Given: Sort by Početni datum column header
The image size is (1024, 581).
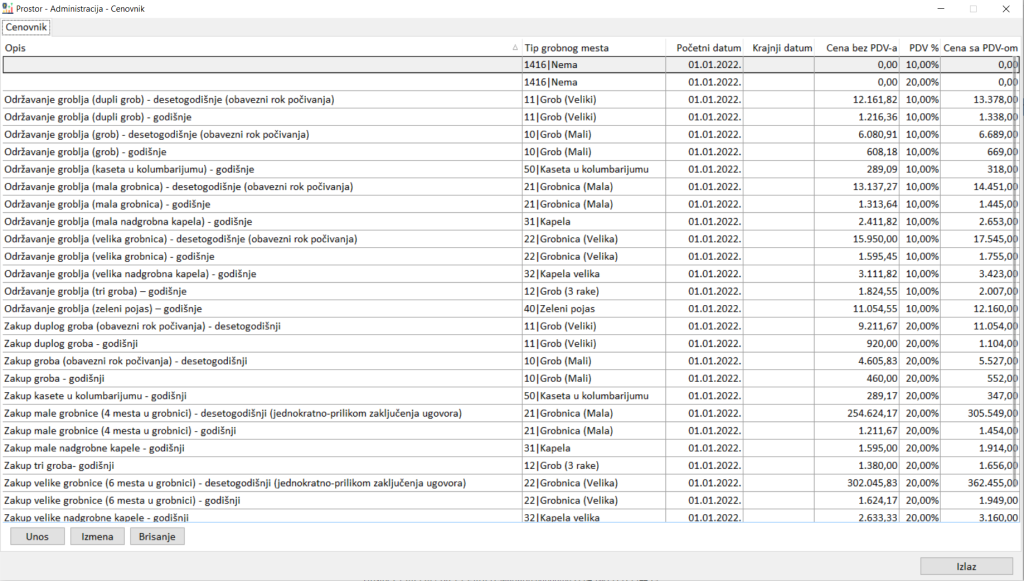Looking at the screenshot, I should click(708, 48).
